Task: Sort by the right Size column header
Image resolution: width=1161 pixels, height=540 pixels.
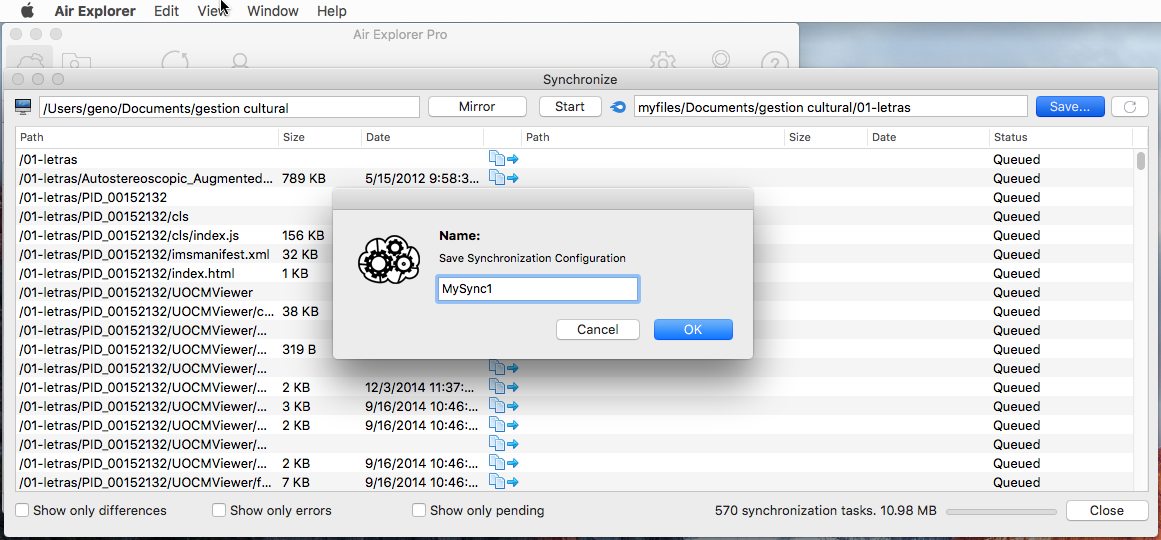Action: [826, 137]
